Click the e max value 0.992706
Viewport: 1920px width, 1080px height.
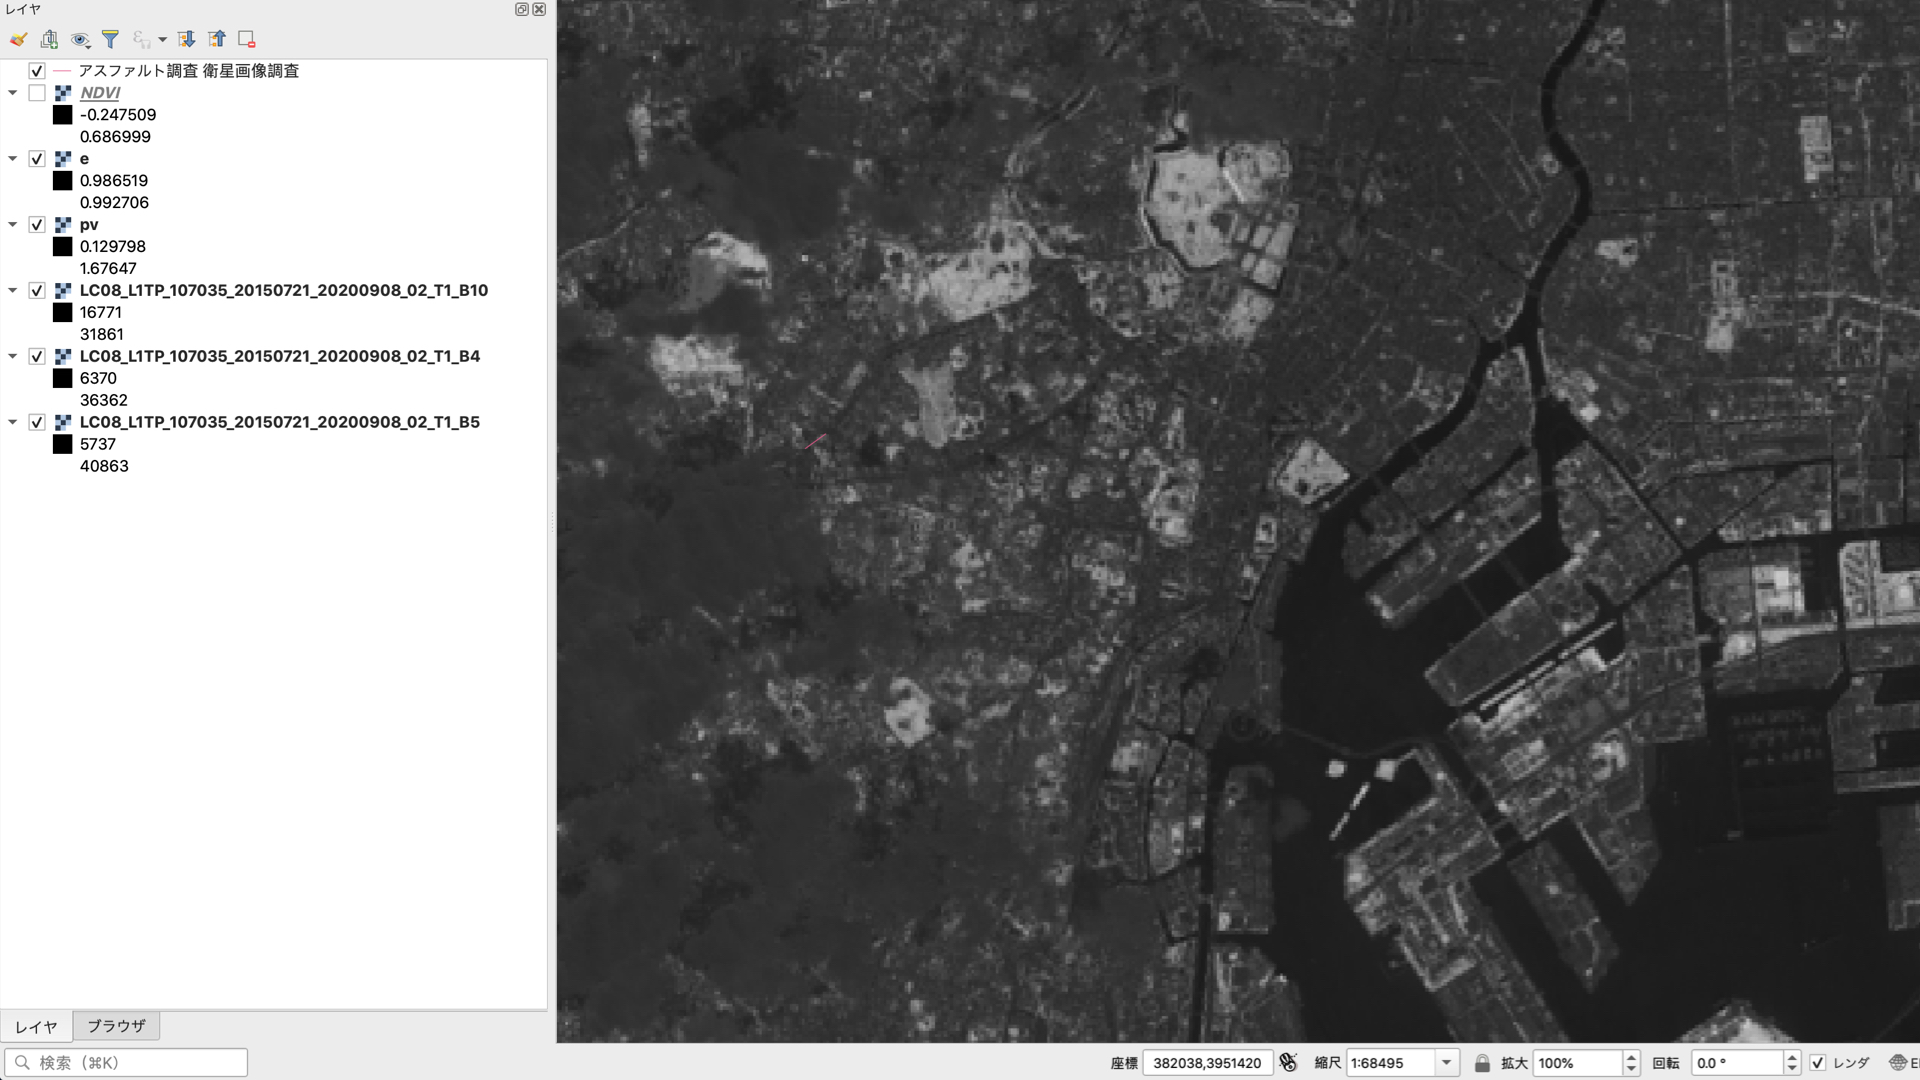[x=114, y=203]
